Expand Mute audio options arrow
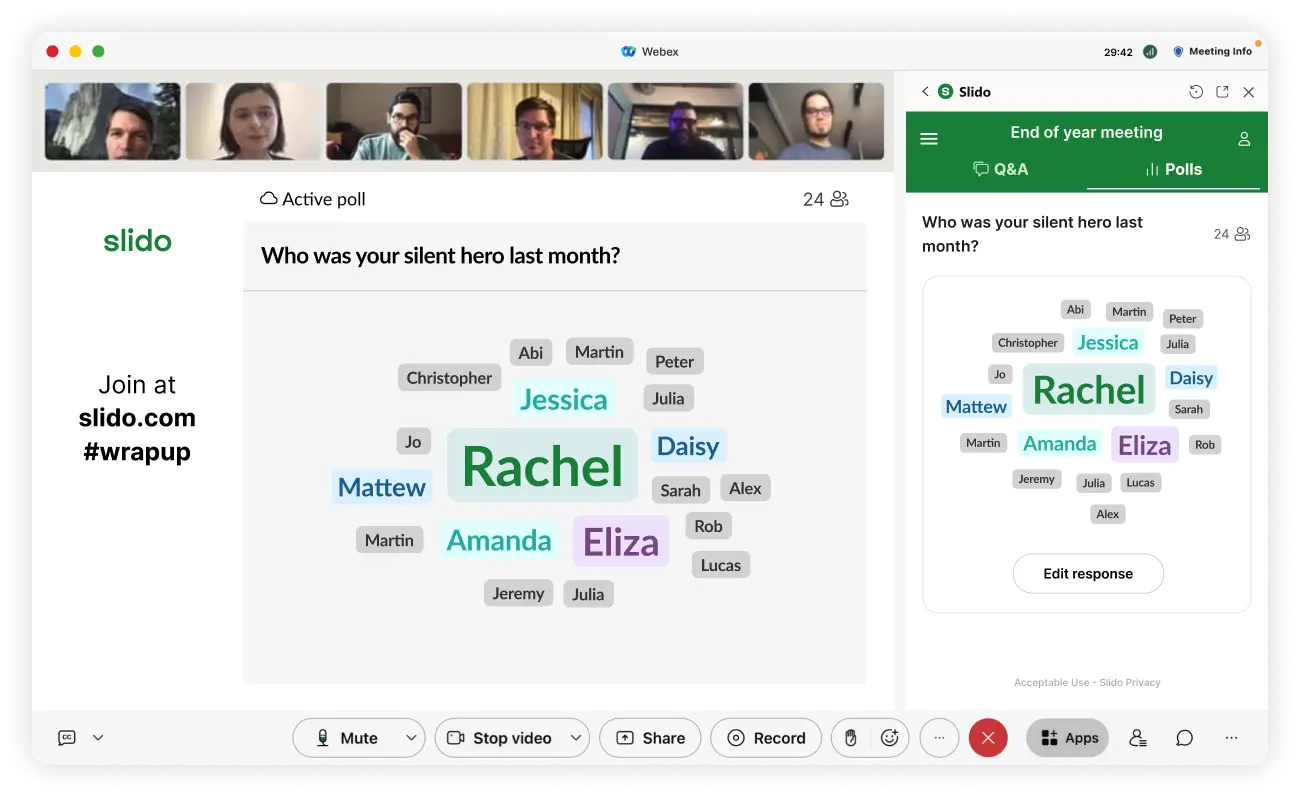The height and width of the screenshot is (797, 1300). click(411, 738)
